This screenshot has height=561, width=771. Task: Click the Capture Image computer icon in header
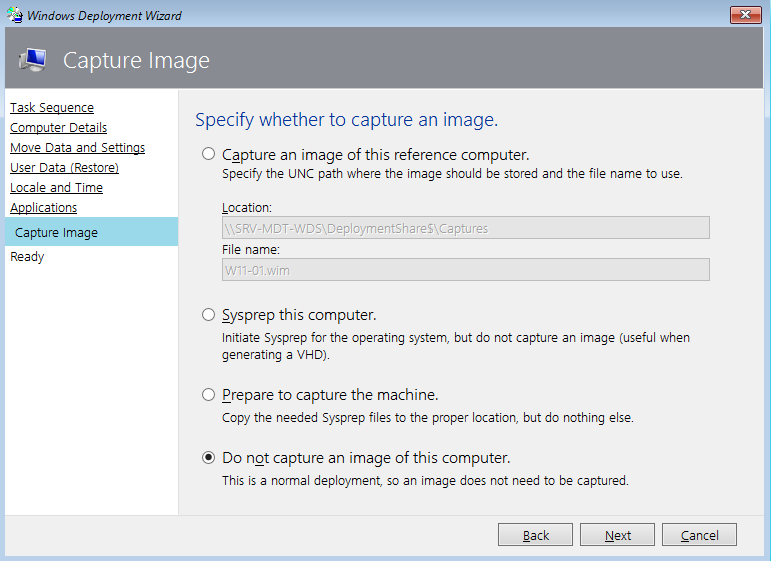click(x=33, y=60)
